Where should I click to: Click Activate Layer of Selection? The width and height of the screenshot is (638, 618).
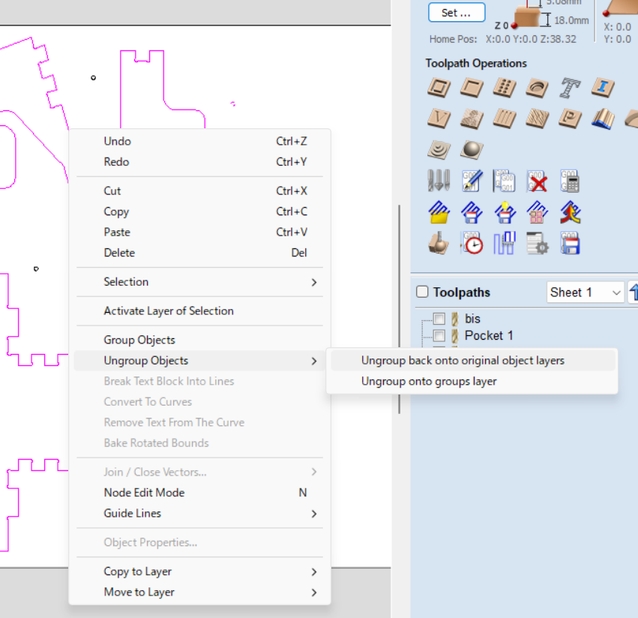pos(199,311)
